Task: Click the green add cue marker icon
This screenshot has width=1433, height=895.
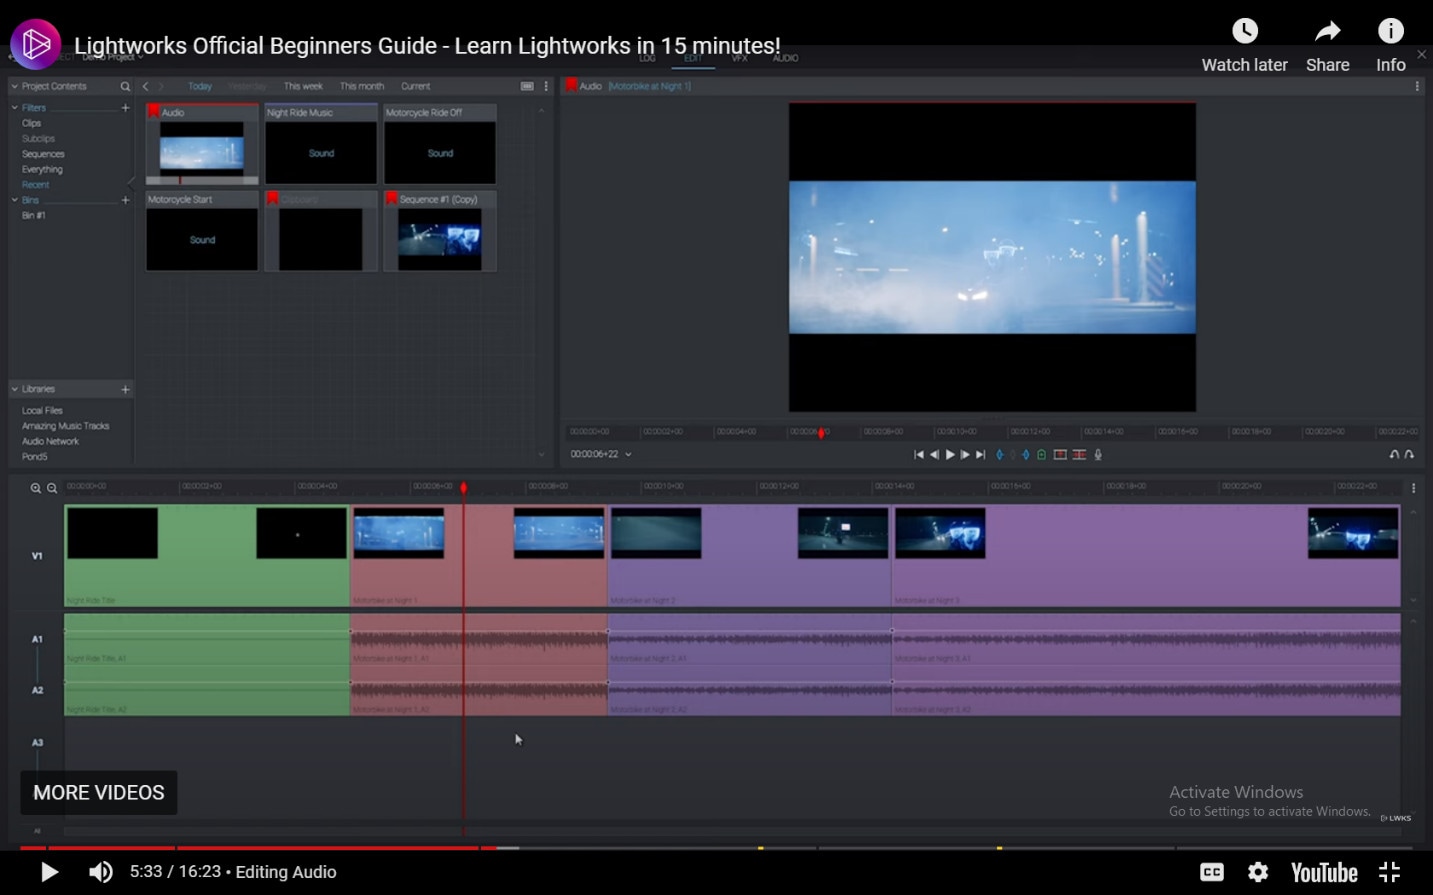Action: (1041, 455)
